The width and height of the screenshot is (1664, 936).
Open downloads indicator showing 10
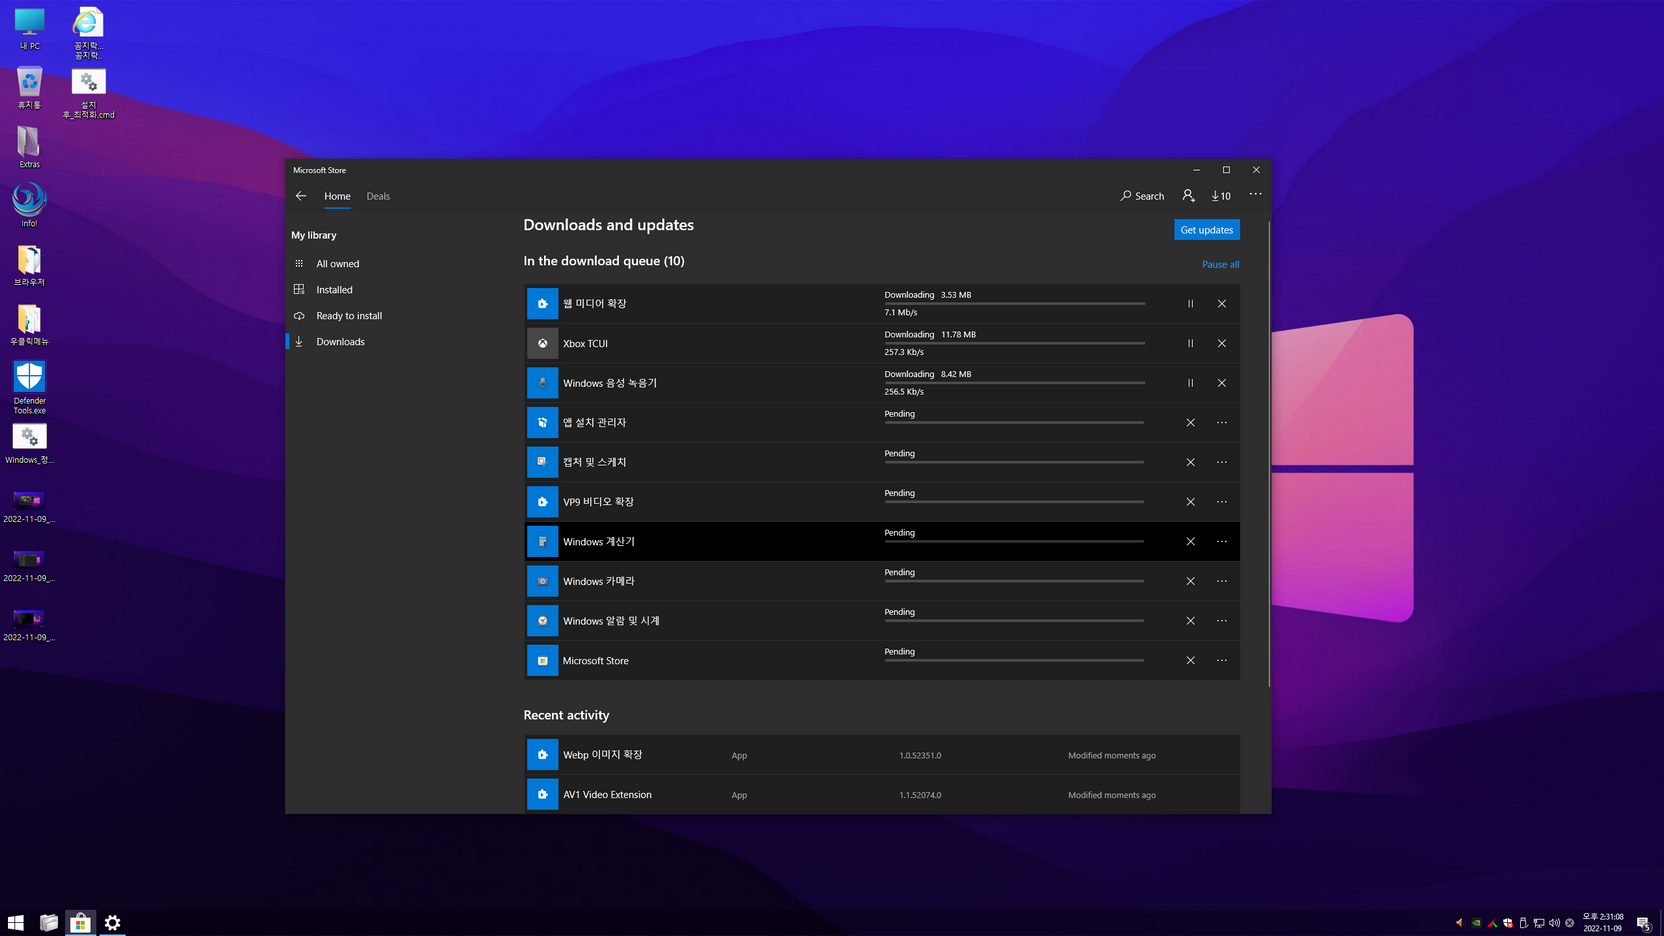pyautogui.click(x=1221, y=196)
